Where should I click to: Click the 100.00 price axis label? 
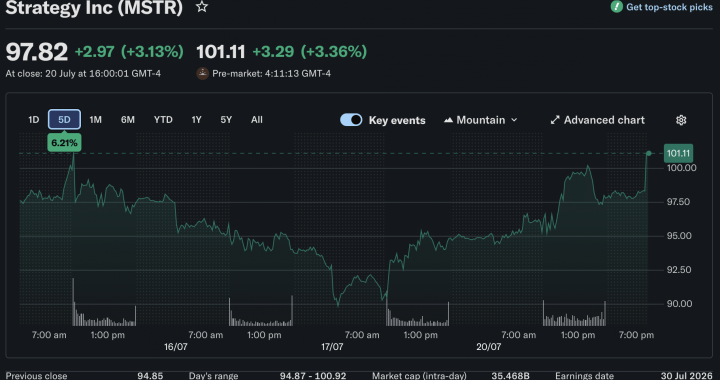(x=681, y=168)
